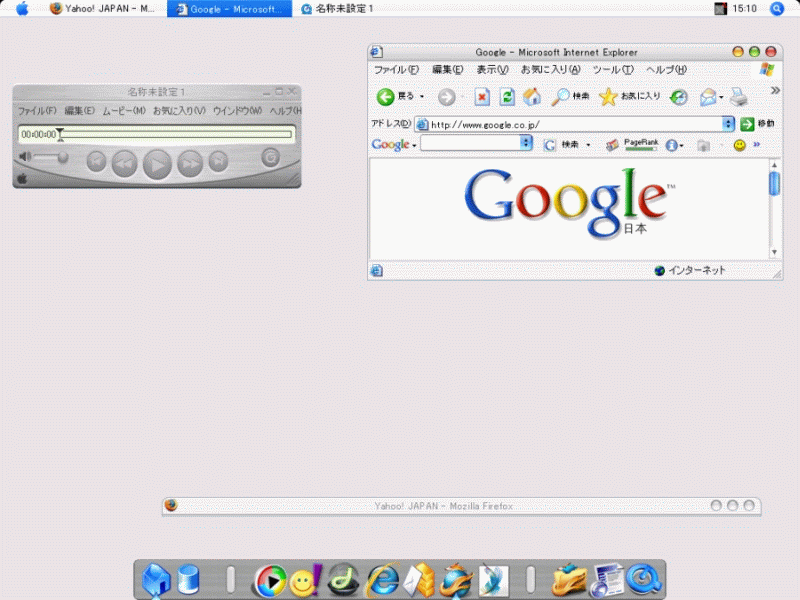This screenshot has width=800, height=600.
Task: Click the QuickTime volume slider knob
Action: point(63,157)
